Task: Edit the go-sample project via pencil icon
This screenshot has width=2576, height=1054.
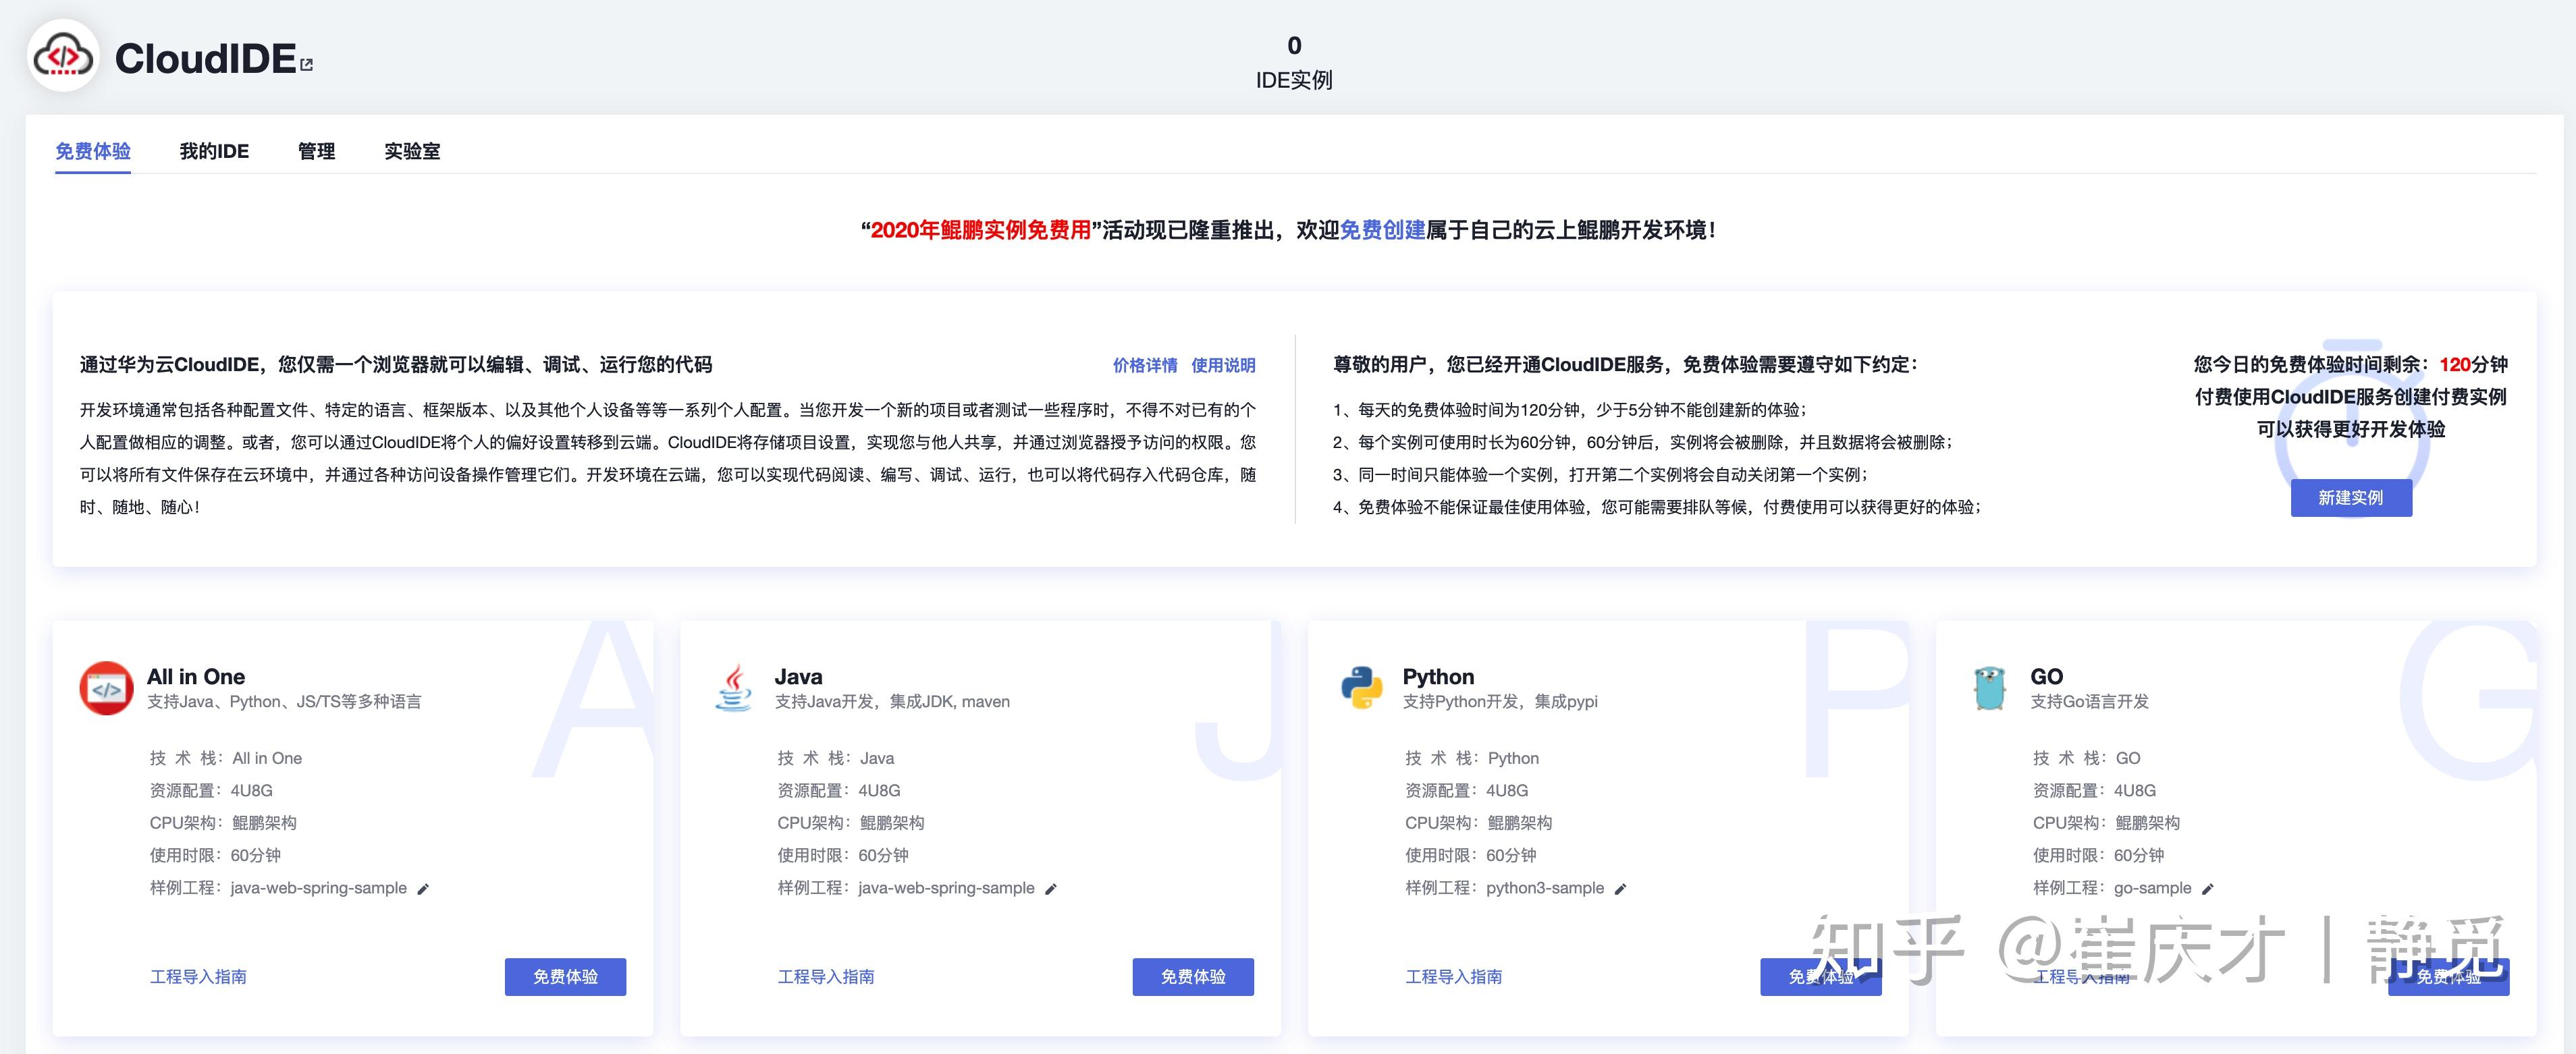Action: click(x=2208, y=888)
